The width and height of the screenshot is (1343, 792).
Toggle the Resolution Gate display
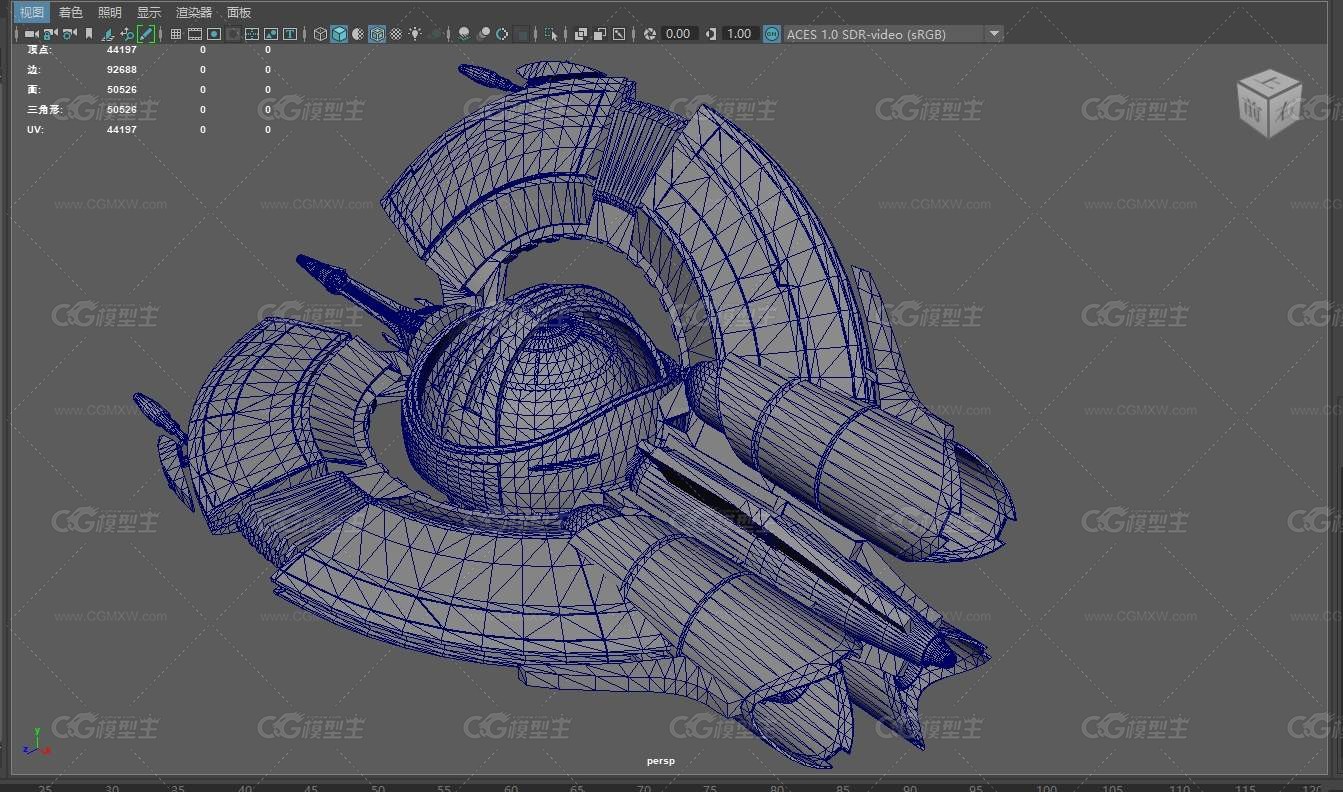[x=214, y=34]
